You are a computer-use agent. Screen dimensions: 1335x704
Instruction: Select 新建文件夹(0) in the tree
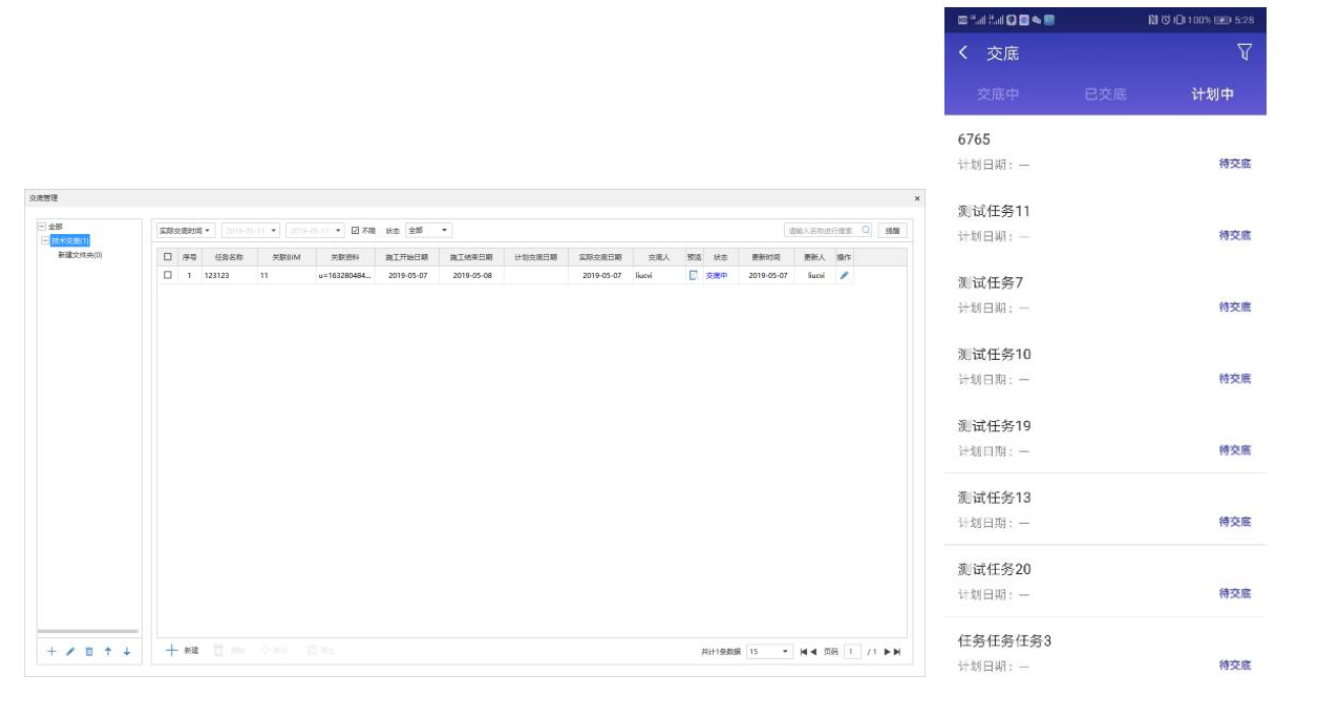coord(80,255)
